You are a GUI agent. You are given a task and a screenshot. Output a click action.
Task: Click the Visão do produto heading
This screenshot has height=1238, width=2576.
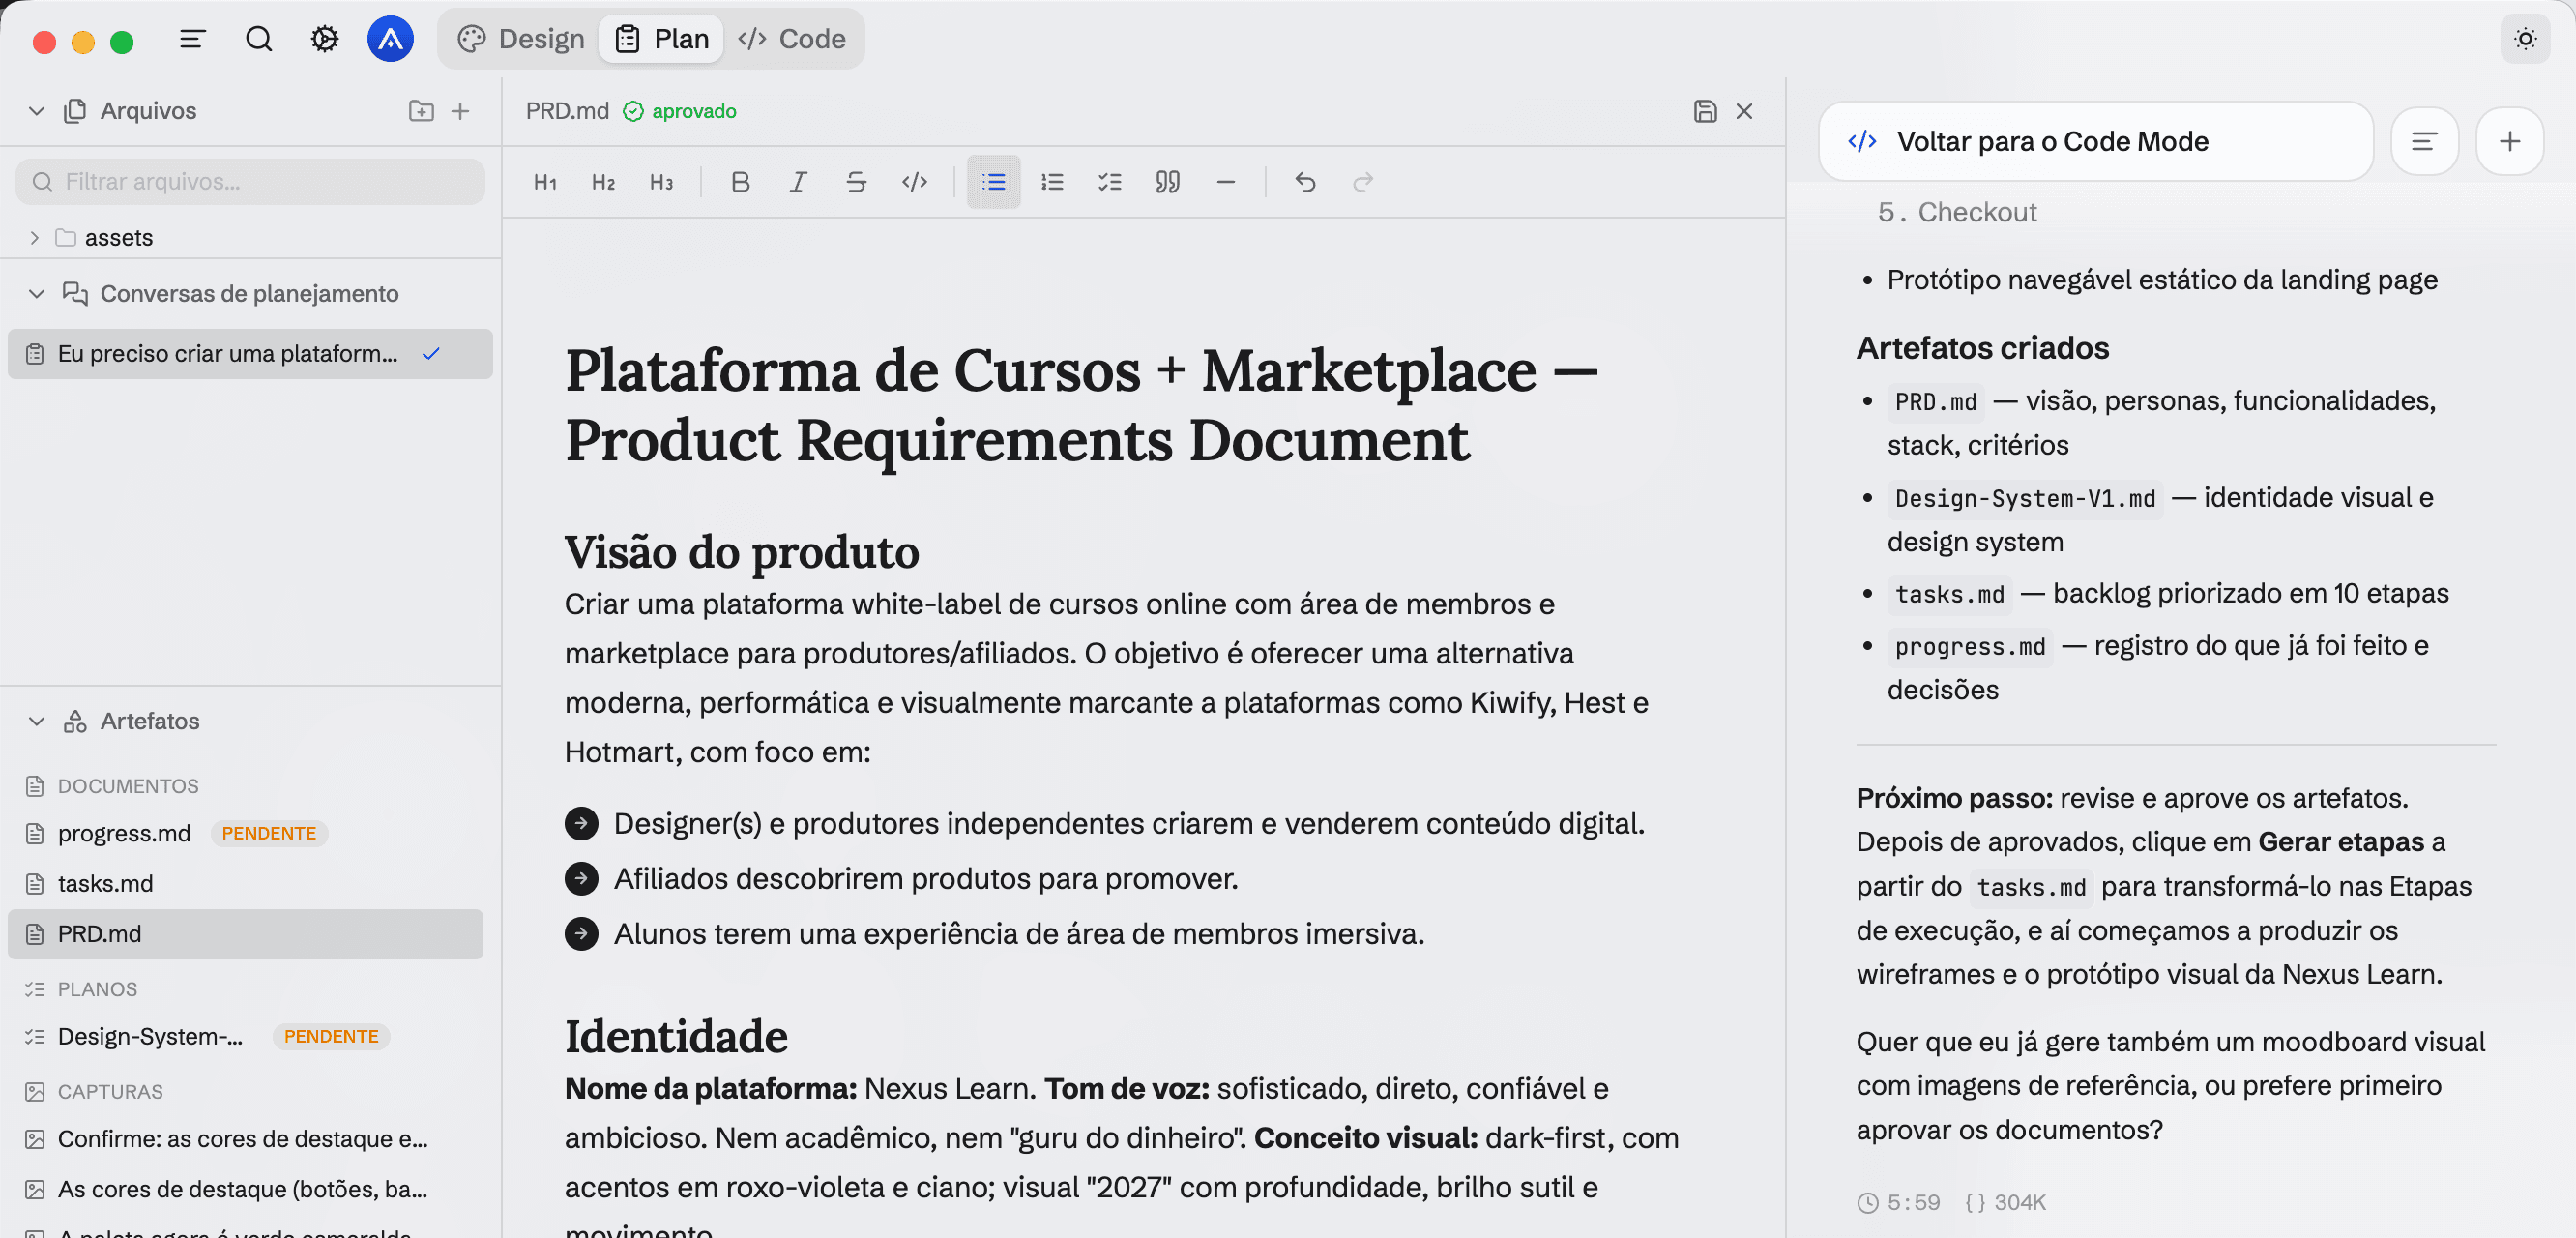coord(742,552)
